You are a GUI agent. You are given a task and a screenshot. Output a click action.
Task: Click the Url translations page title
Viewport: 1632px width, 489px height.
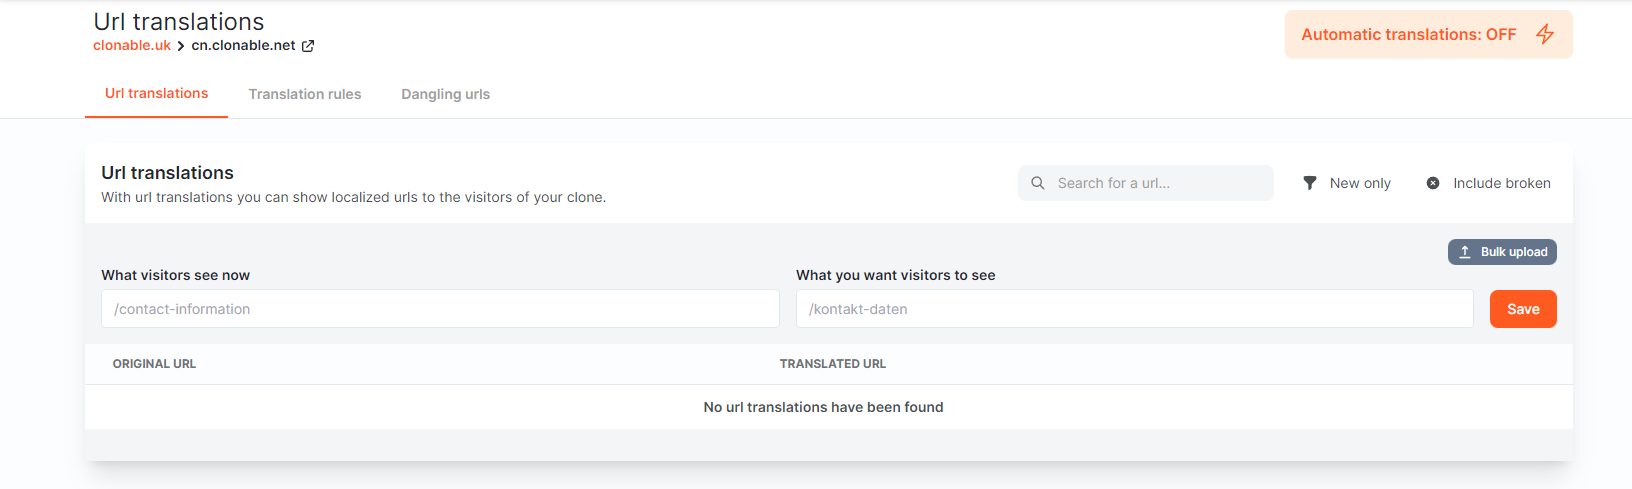[x=179, y=21]
